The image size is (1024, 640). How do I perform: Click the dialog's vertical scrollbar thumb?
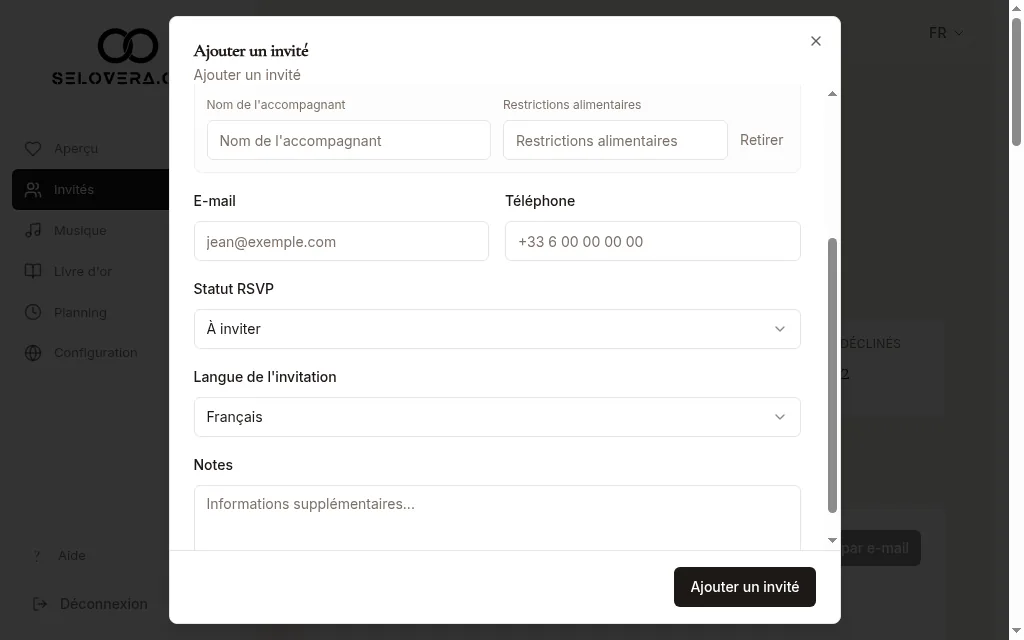click(832, 376)
